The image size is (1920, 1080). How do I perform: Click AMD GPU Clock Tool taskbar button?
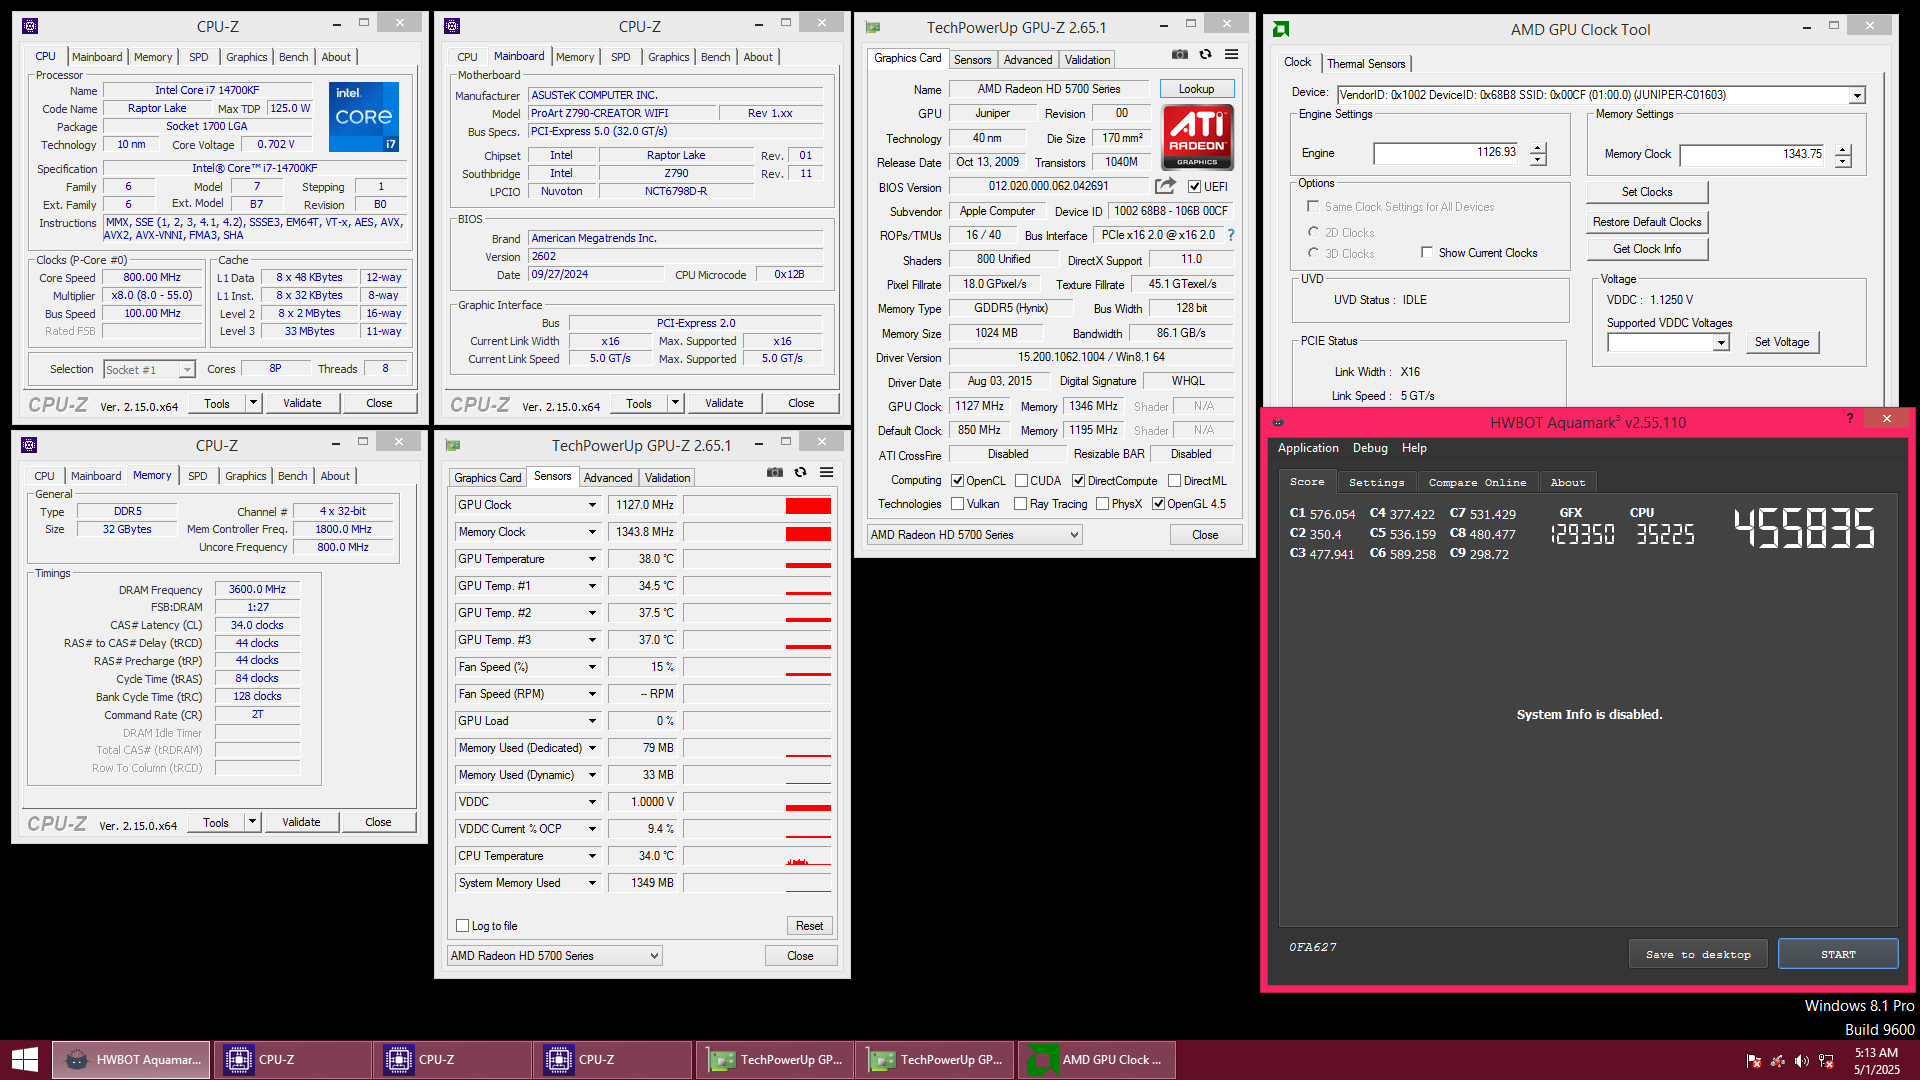[1097, 1059]
